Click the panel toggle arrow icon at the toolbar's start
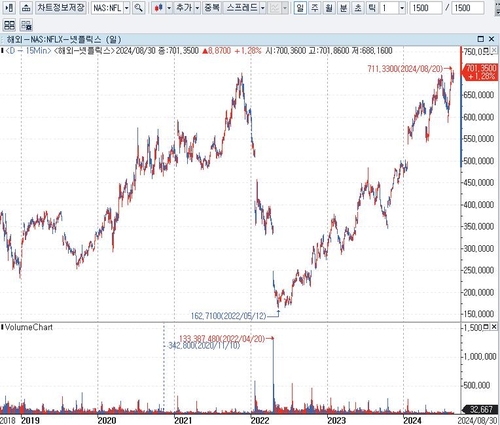500x425 pixels. (9, 8)
